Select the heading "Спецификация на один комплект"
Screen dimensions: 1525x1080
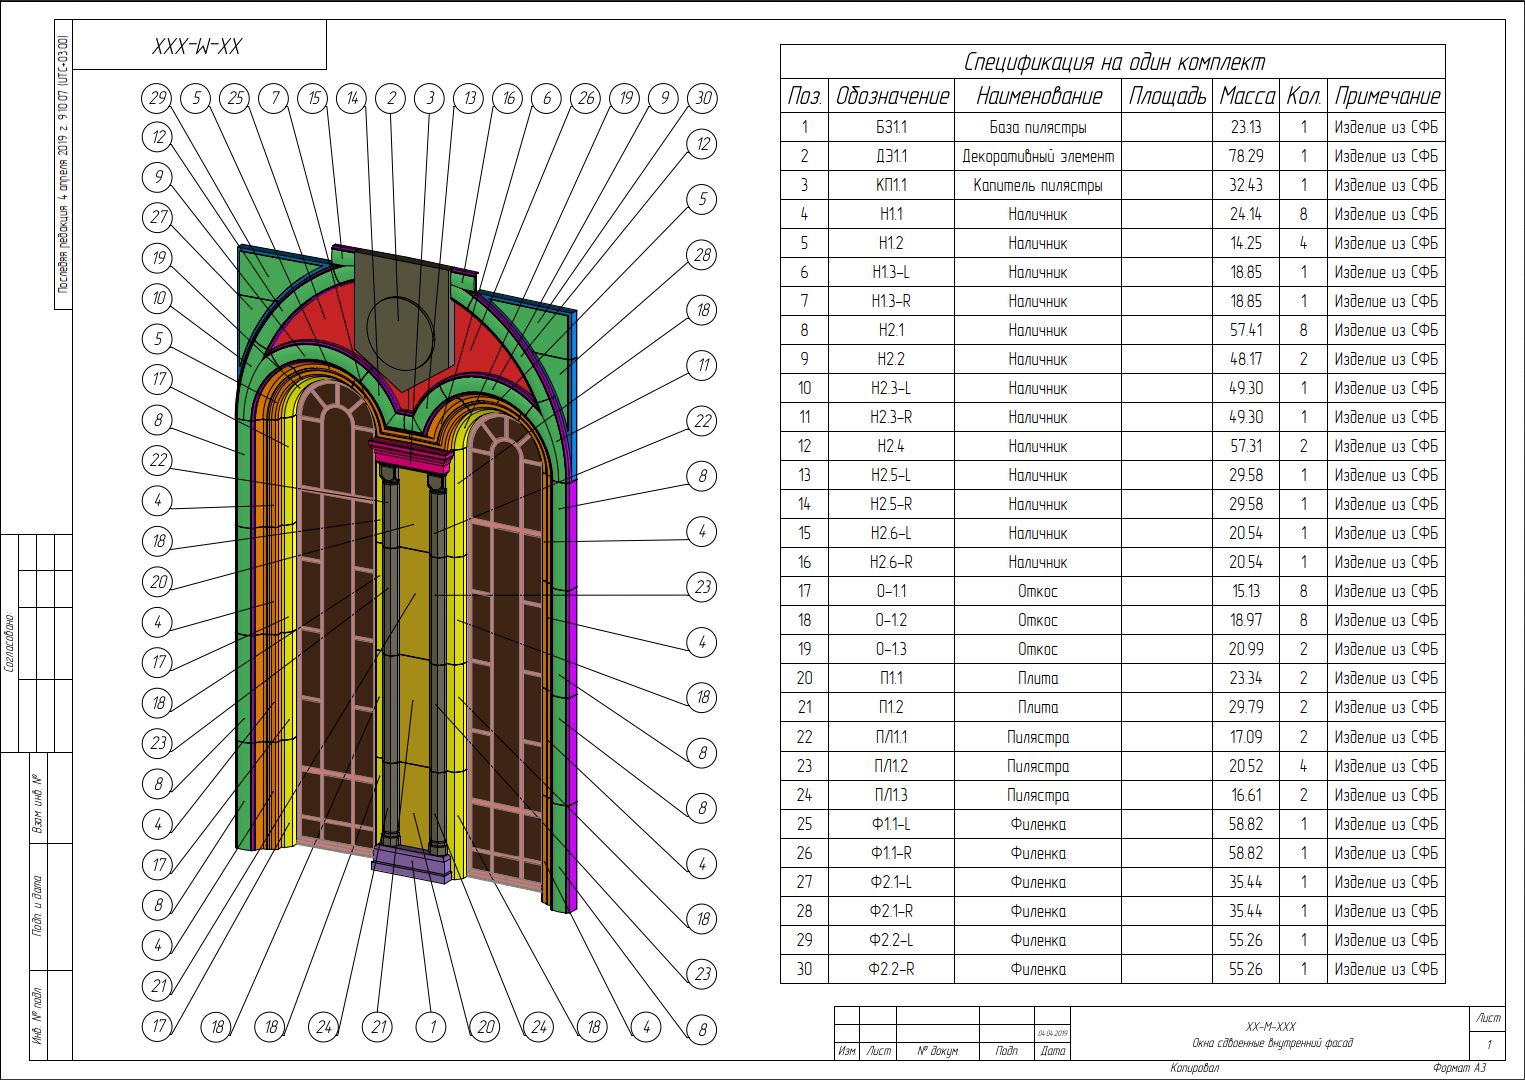click(1113, 62)
